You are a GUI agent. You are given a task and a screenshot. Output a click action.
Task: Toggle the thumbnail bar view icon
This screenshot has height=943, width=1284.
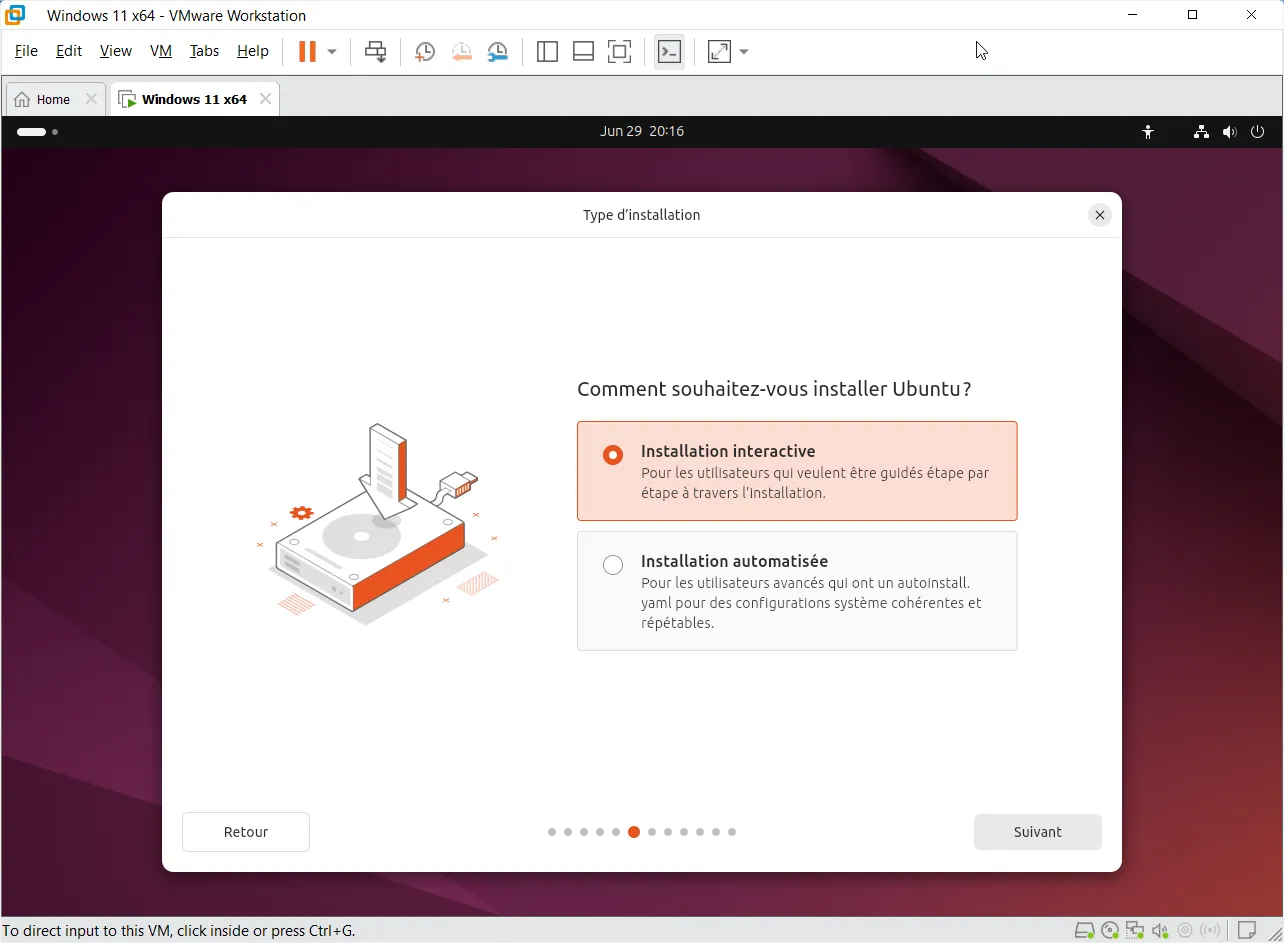583,52
